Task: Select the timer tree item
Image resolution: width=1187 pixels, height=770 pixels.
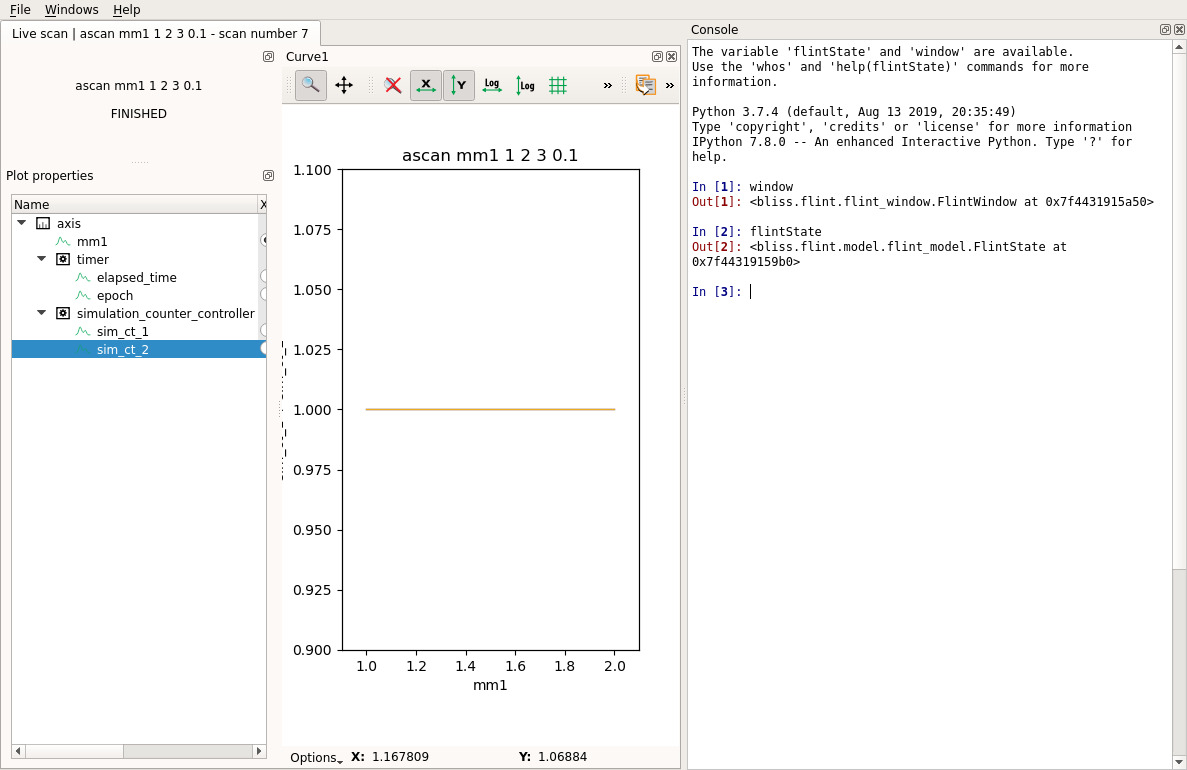Action: pyautogui.click(x=92, y=260)
